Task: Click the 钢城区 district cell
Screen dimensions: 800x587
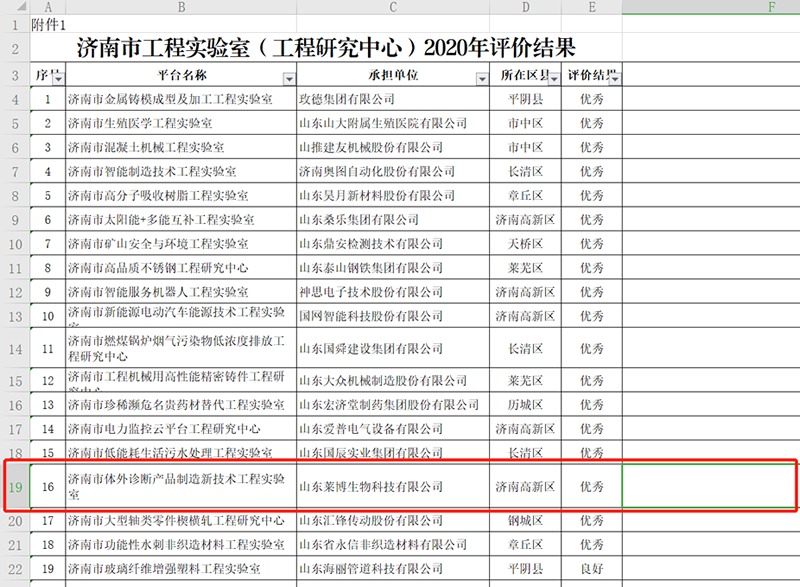Action: 526,521
